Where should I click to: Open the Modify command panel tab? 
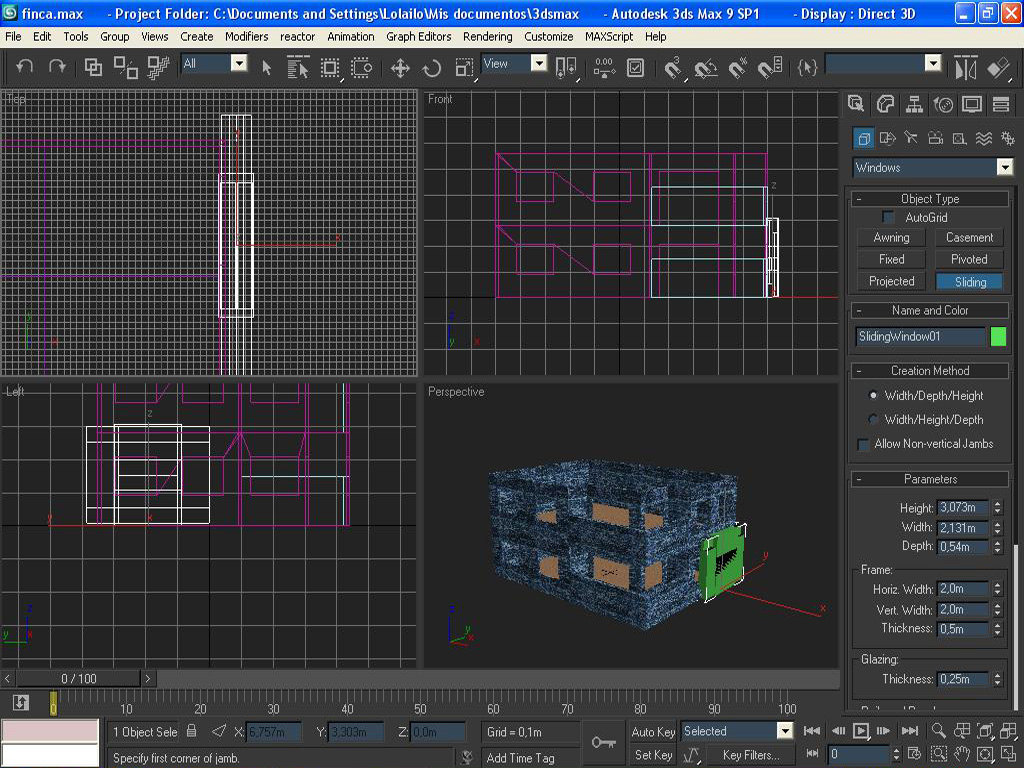click(x=885, y=104)
